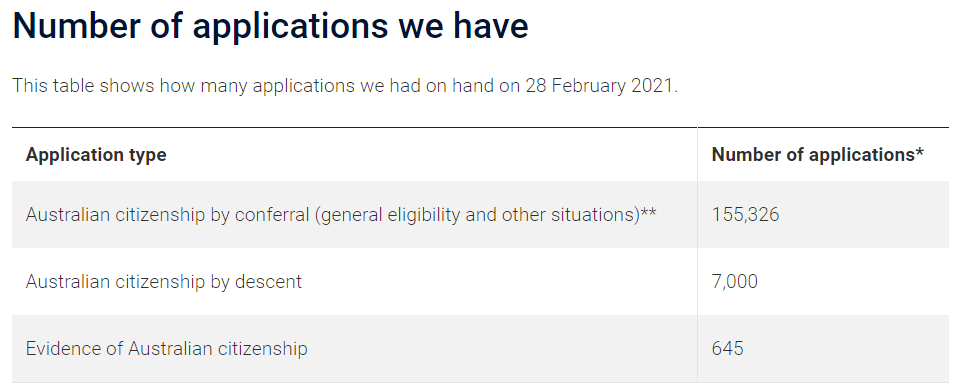Click the date '28 February 2021'
Viewport: 956px width, 387px height.
pos(599,85)
